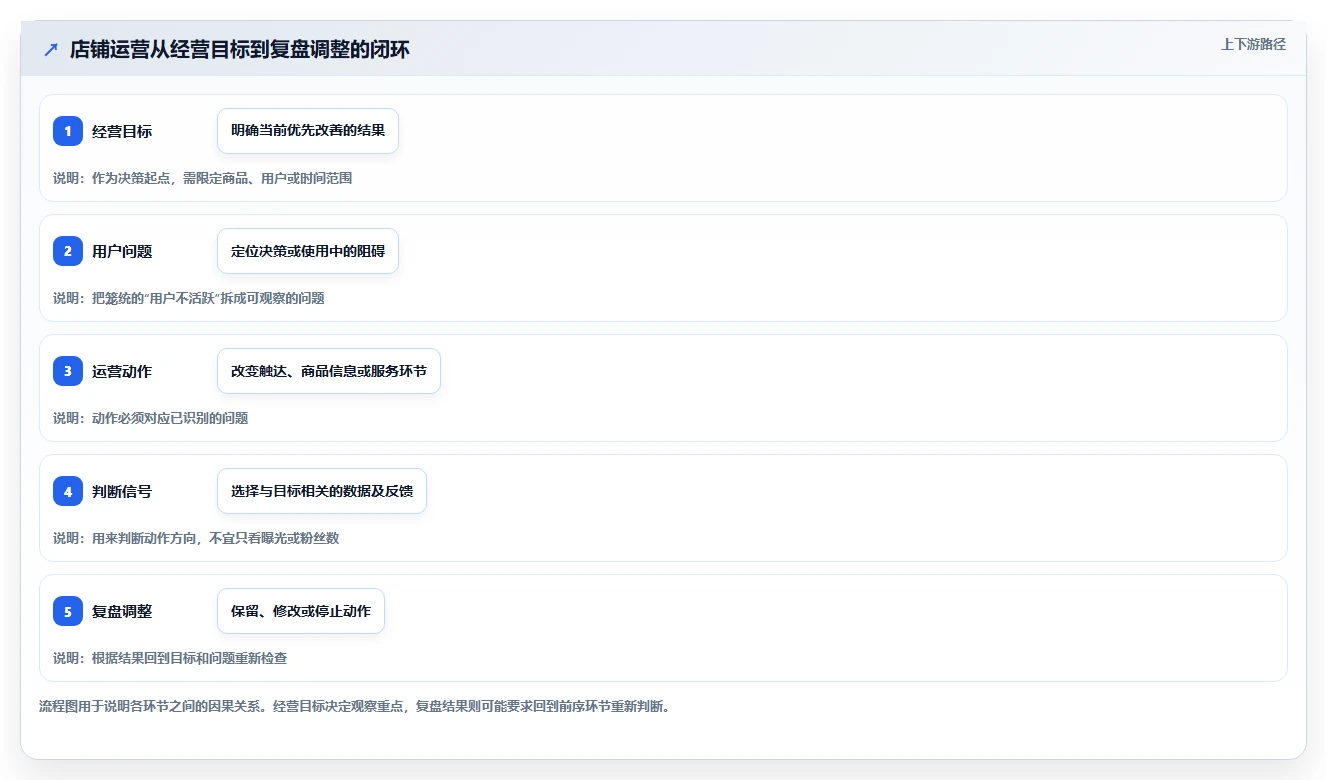
Task: Click the step 1 number badge
Action: pos(68,131)
